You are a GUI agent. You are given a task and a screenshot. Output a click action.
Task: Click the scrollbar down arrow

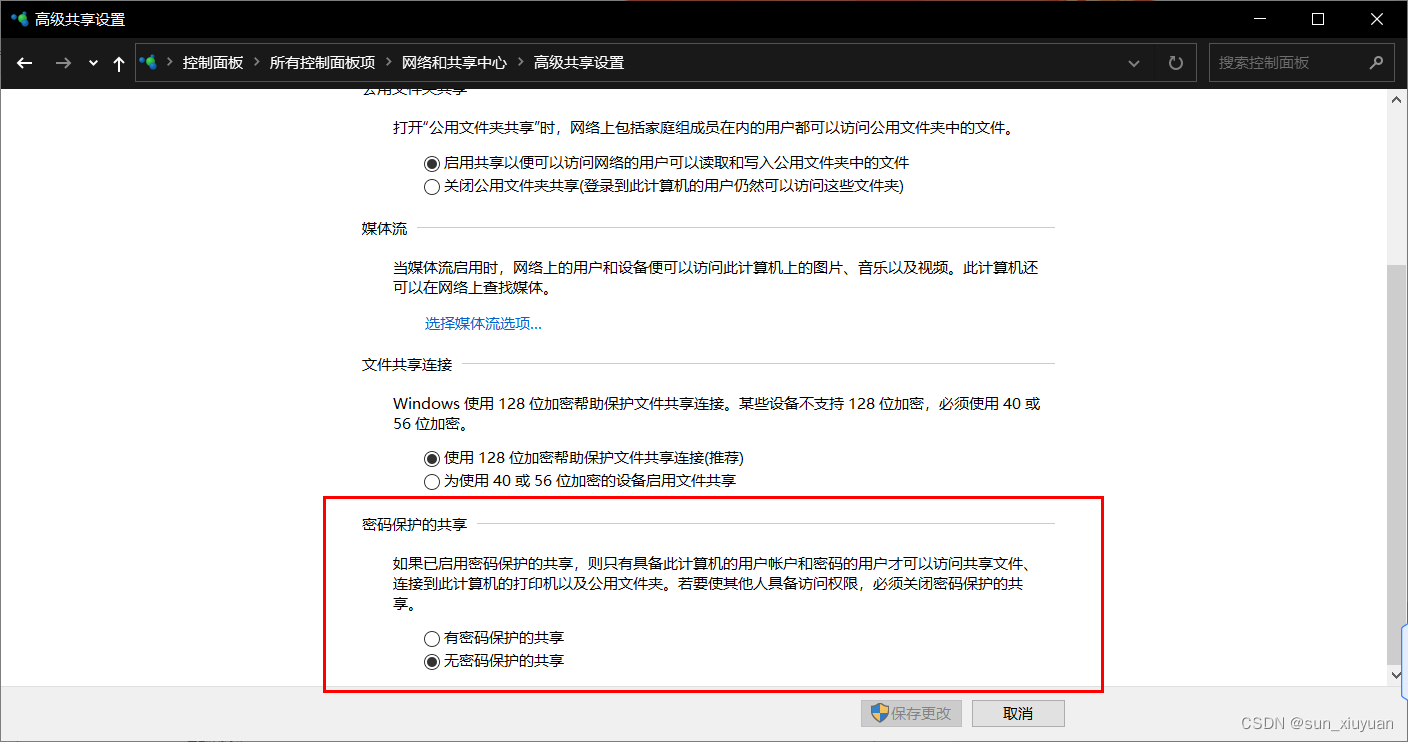[x=1396, y=676]
